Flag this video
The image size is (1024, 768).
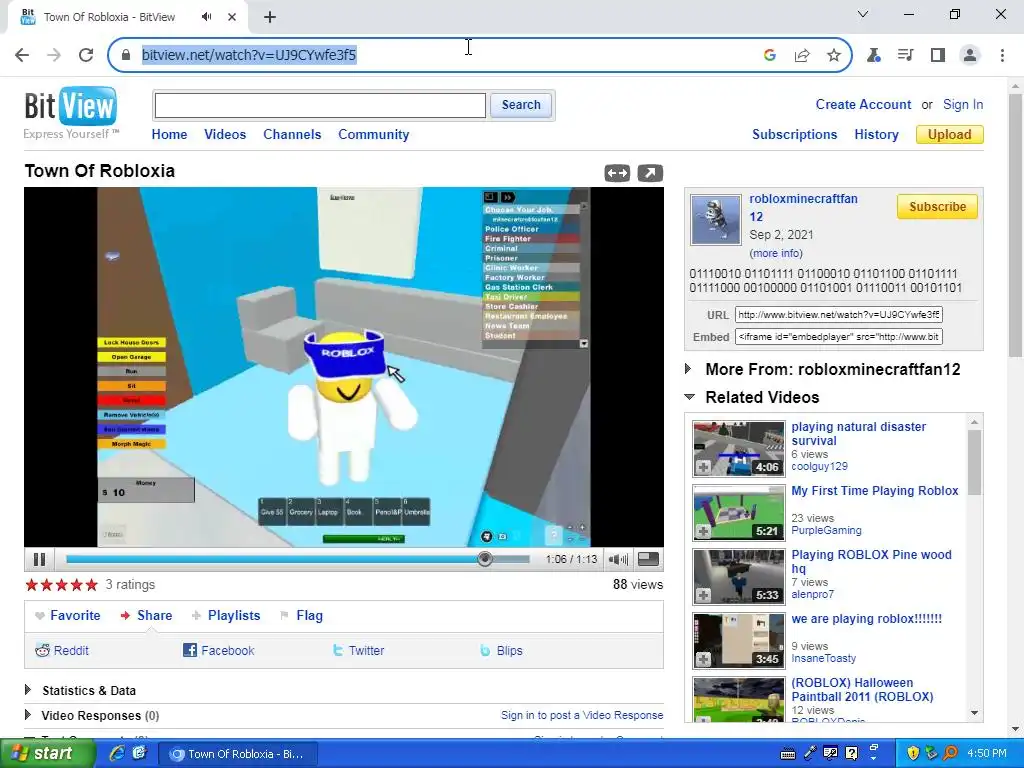(302, 615)
